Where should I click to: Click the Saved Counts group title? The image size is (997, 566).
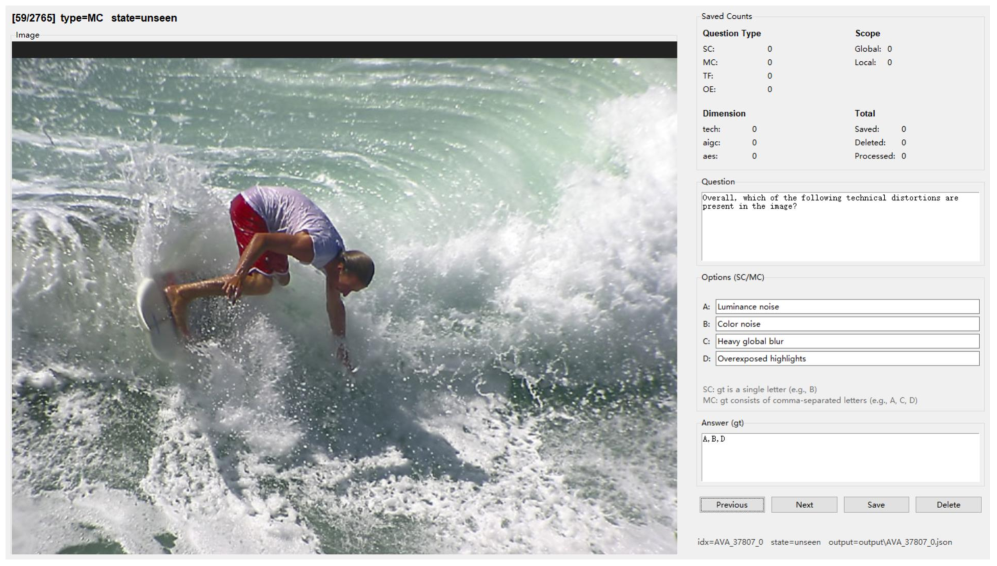(727, 16)
